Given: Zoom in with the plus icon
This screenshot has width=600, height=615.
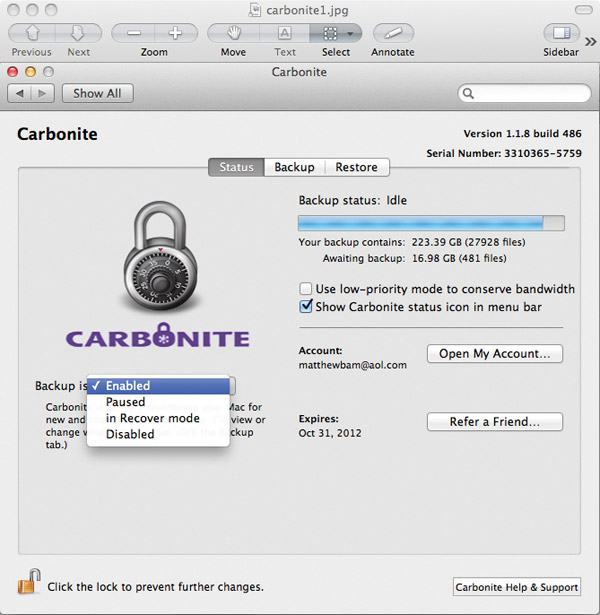Looking at the screenshot, I should tap(175, 33).
